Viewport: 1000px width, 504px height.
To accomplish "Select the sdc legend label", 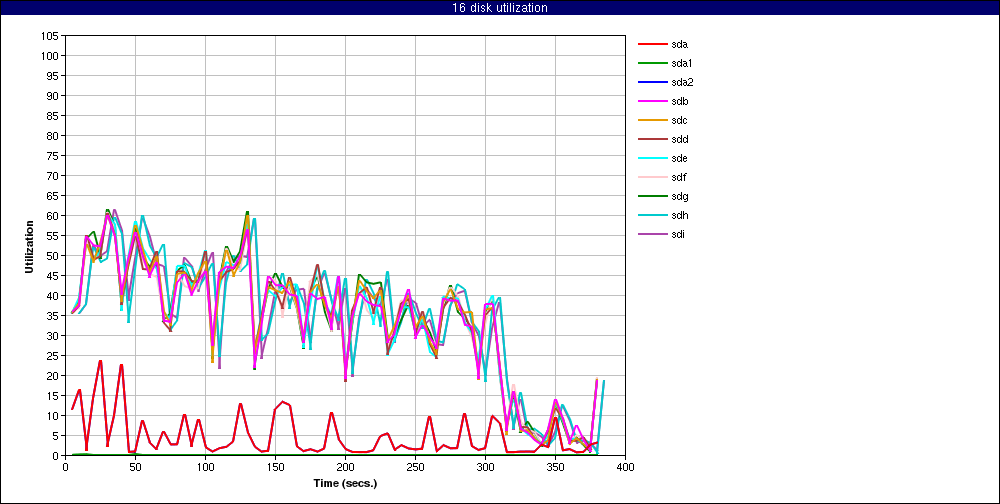I will pos(680,120).
